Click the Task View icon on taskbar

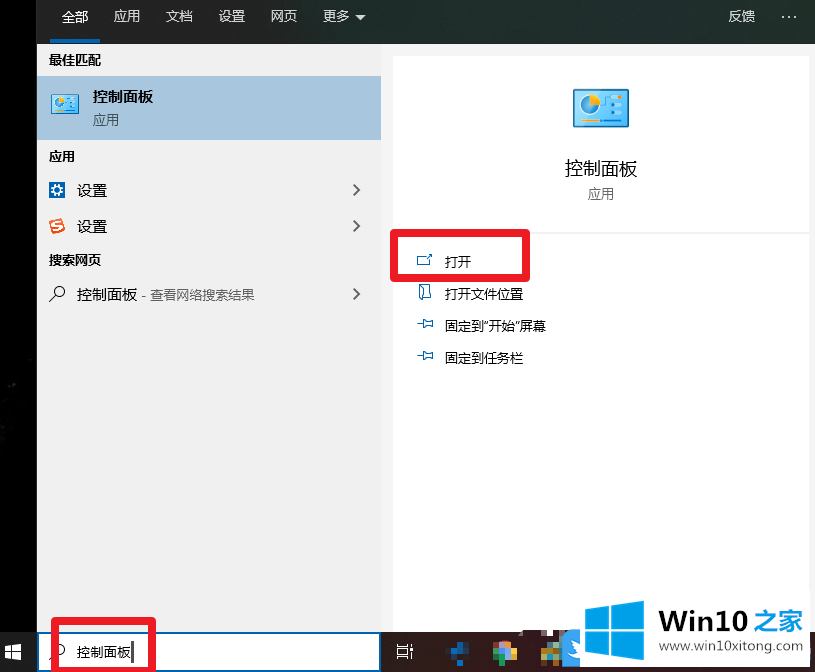(404, 651)
